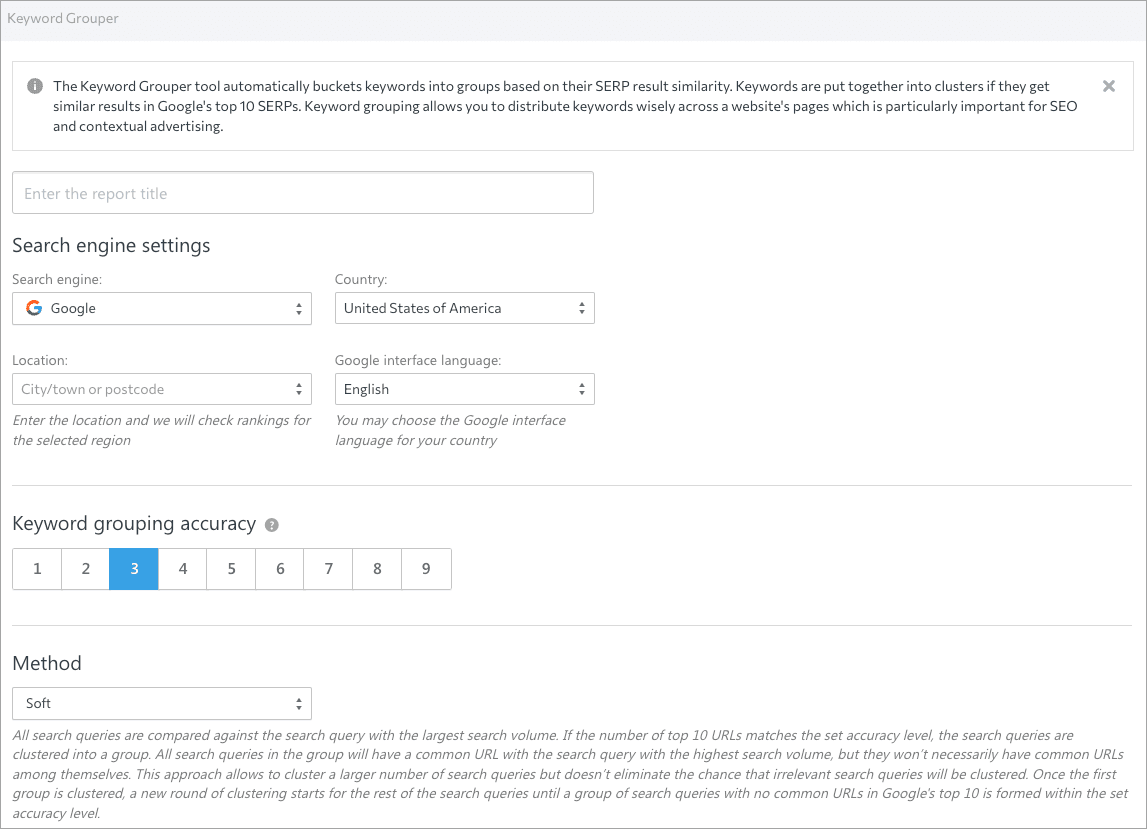Viewport: 1147px width, 829px height.
Task: Pick accuracy level 5
Action: pyautogui.click(x=231, y=569)
